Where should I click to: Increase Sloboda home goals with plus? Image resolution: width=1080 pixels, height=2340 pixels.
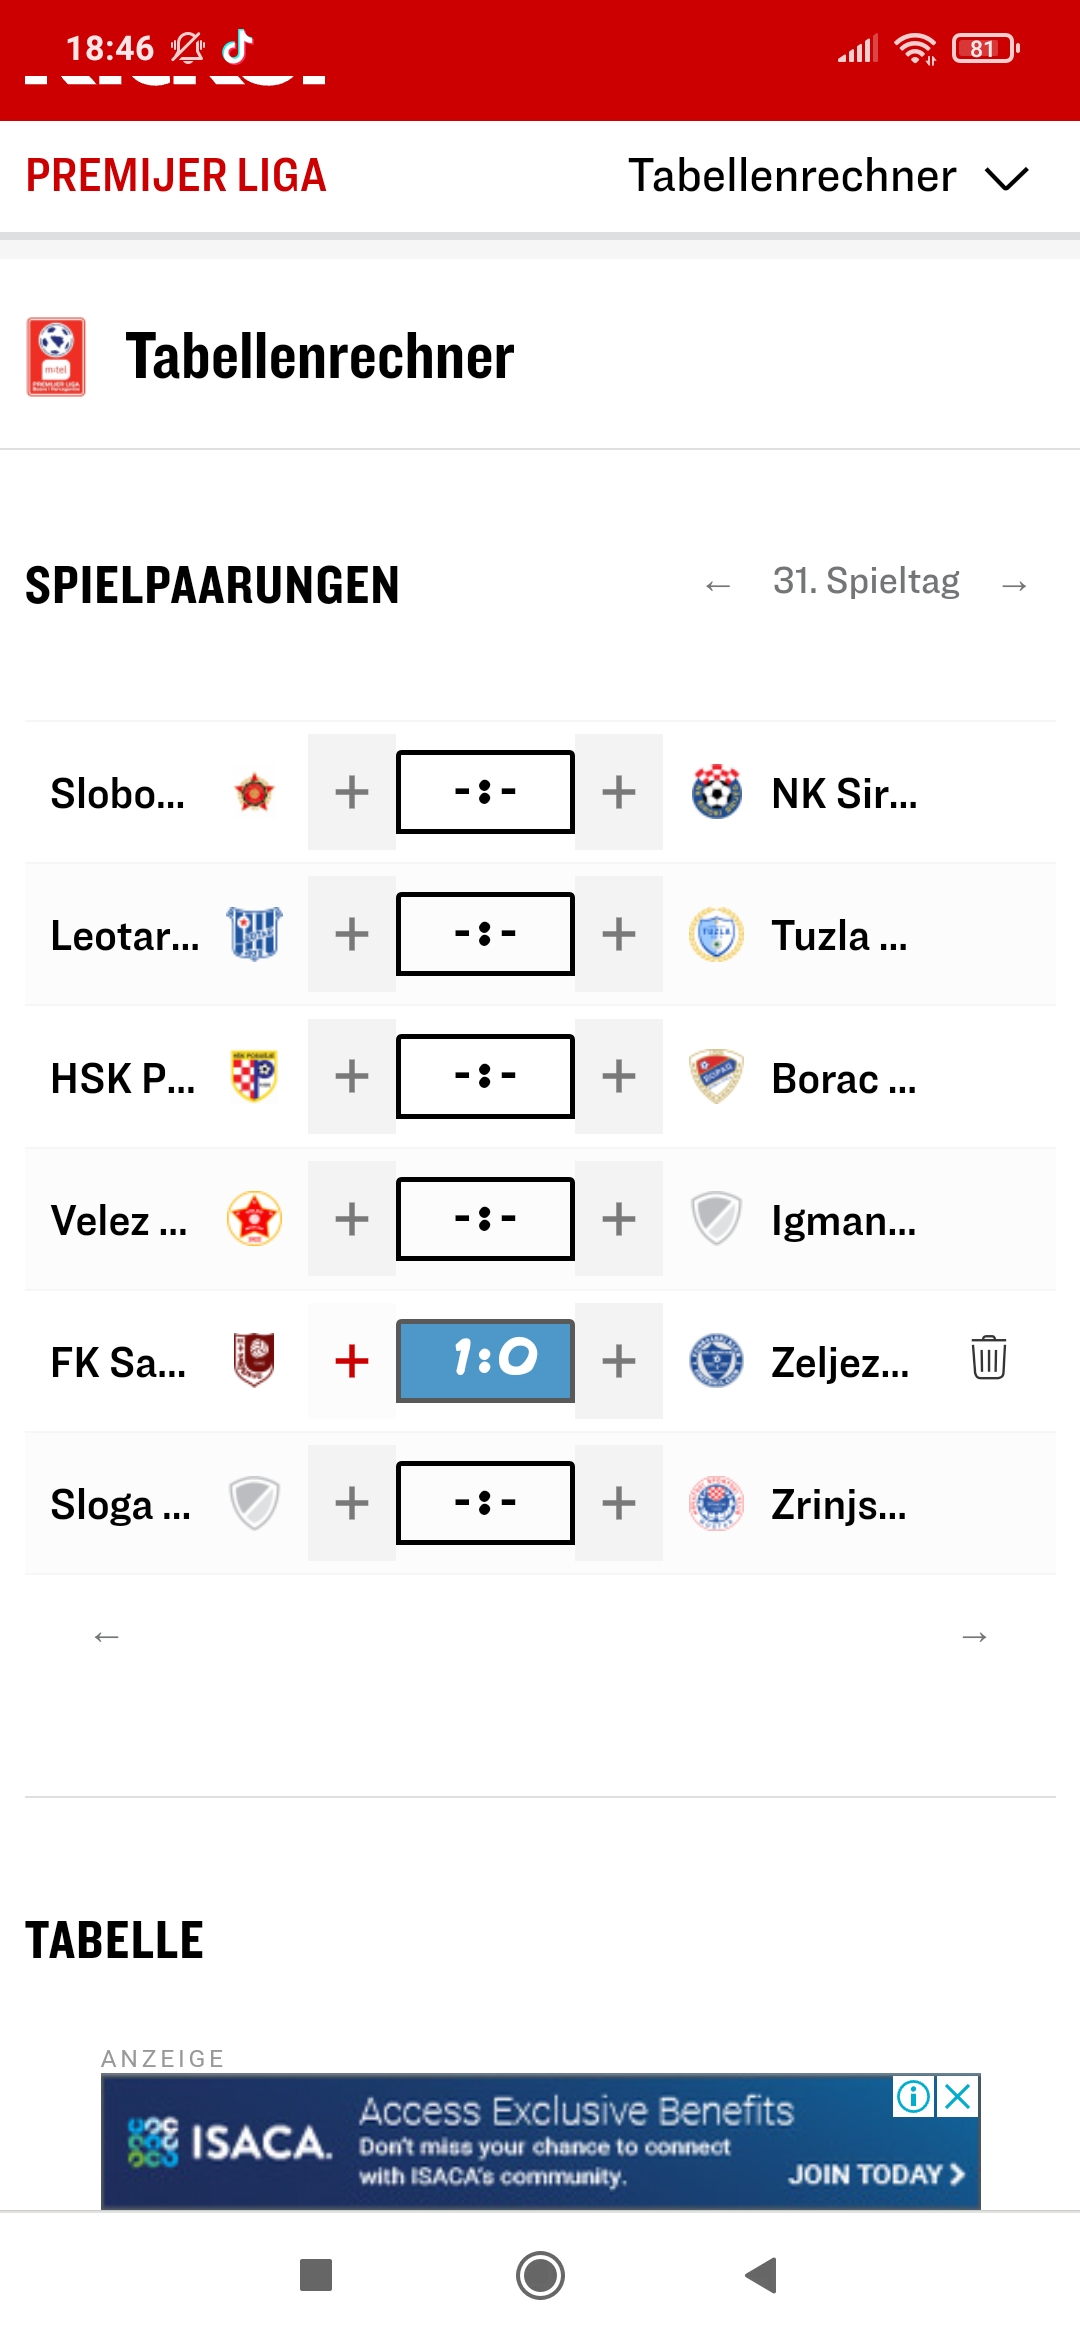(x=352, y=792)
